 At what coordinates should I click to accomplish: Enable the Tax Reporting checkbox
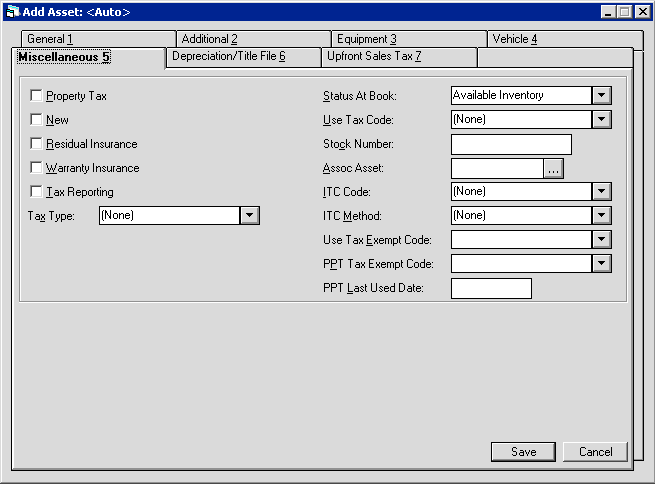point(36,192)
